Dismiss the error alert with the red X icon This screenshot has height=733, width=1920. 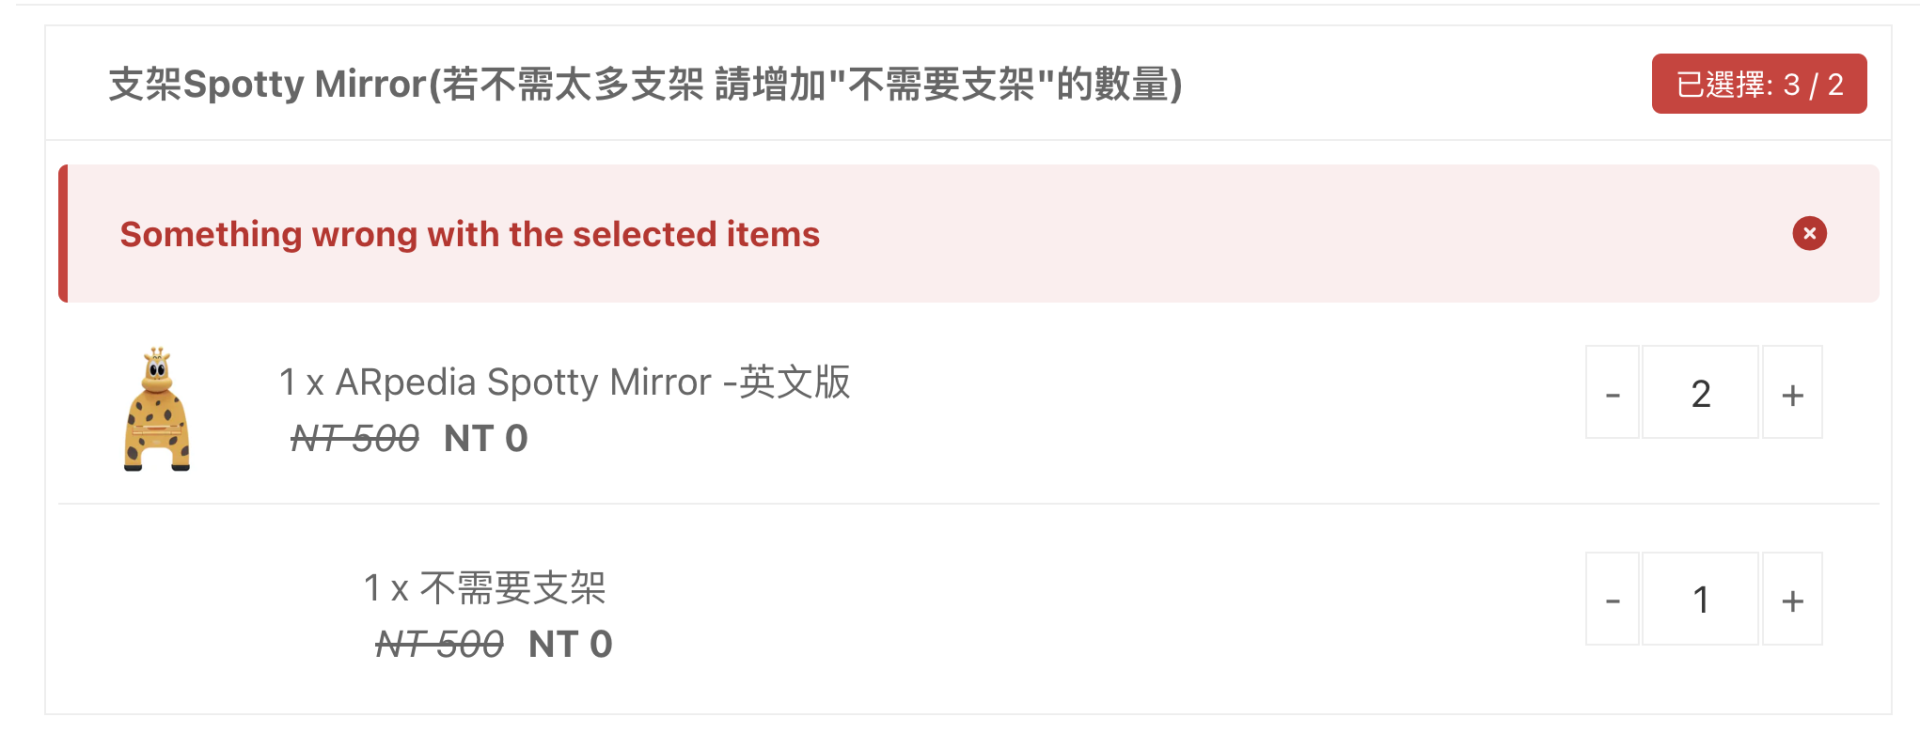pos(1809,233)
